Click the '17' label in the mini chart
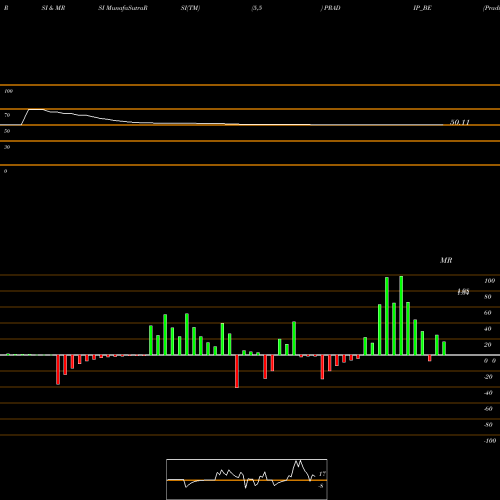Image resolution: width=500 pixels, height=500 pixels. tap(322, 474)
